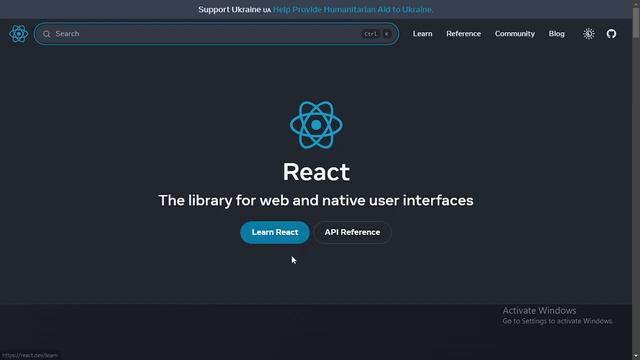Click the React logo in the navbar
Screen dimensions: 640x360
19,34
